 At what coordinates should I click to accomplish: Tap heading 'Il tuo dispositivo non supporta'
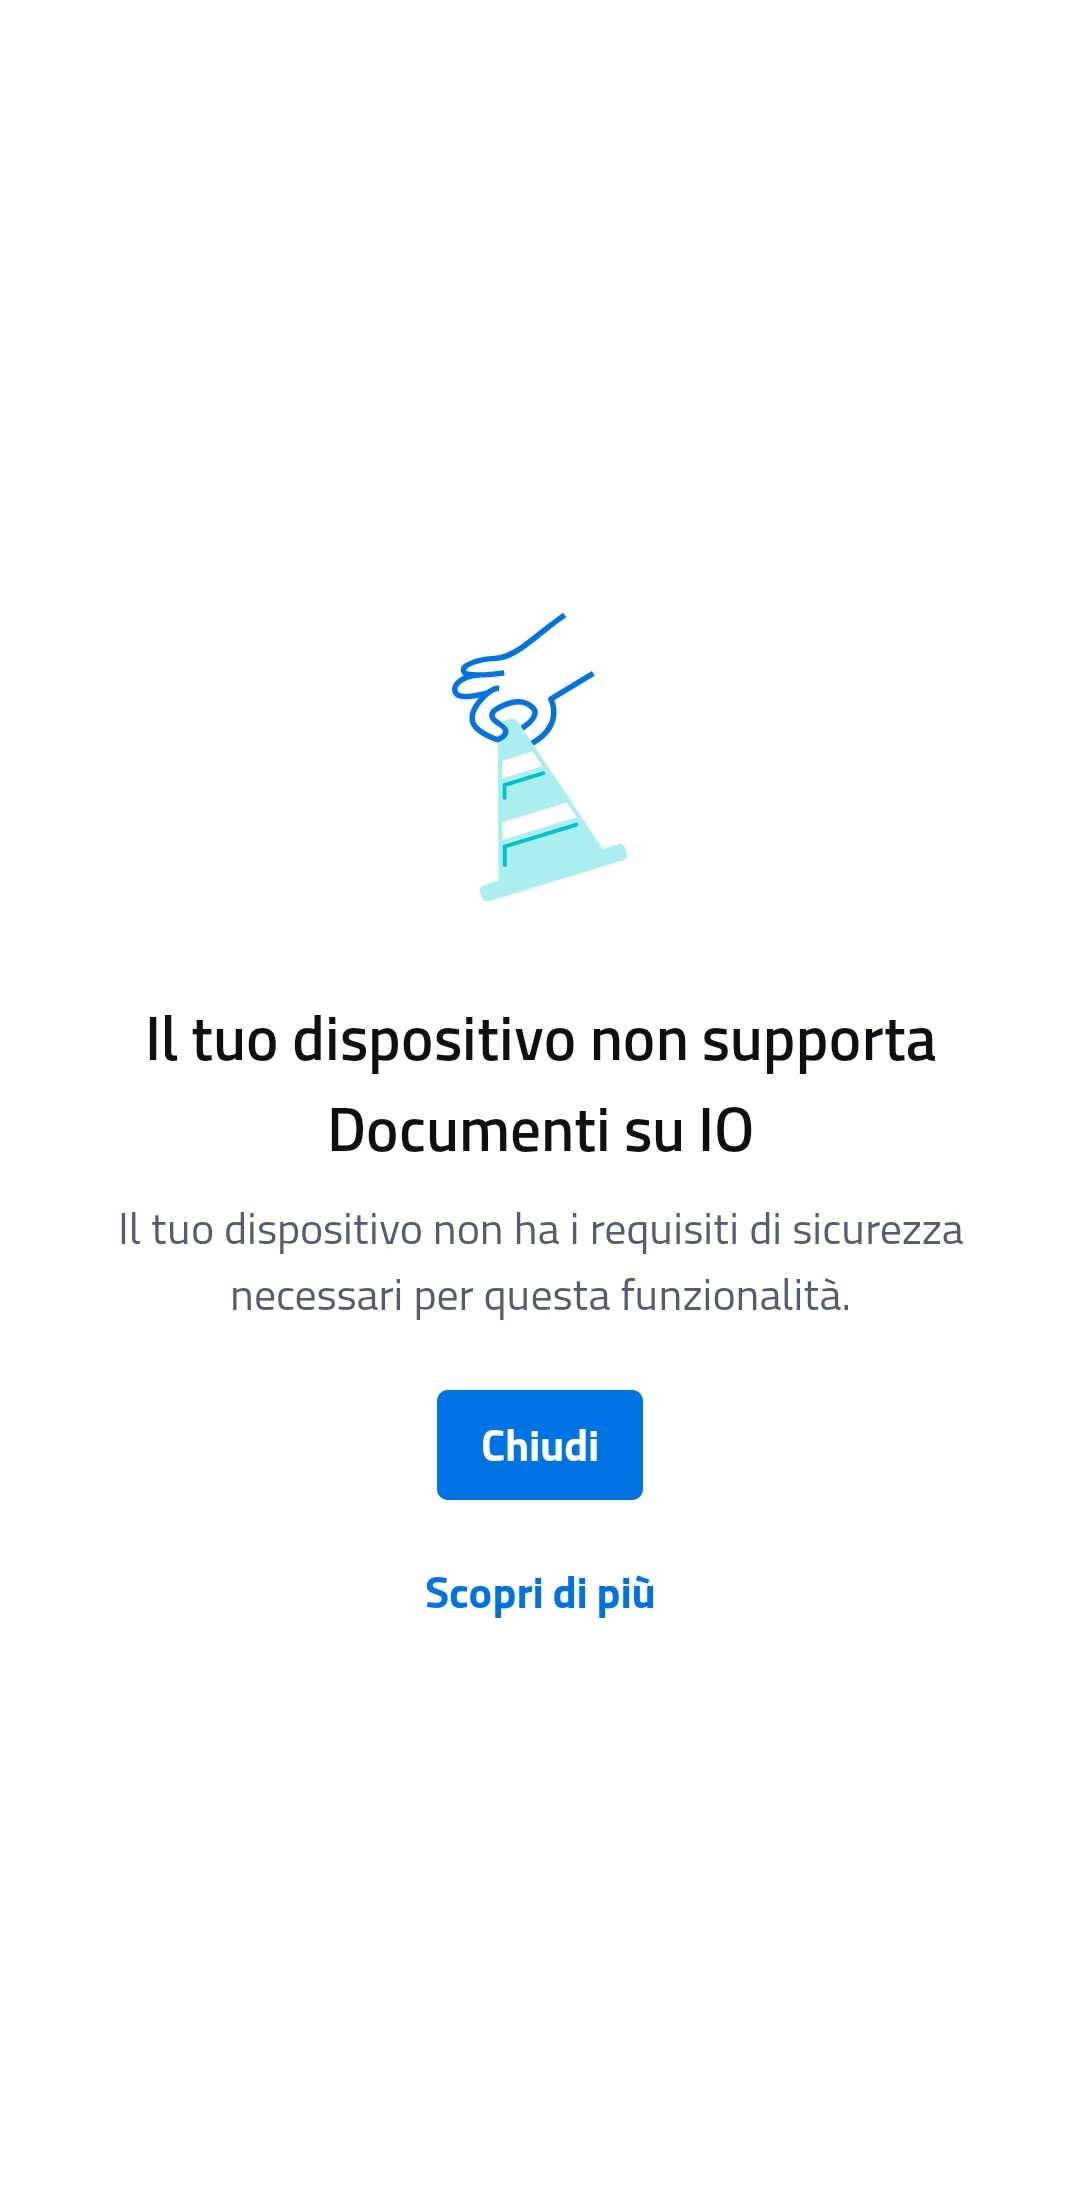(x=540, y=1040)
